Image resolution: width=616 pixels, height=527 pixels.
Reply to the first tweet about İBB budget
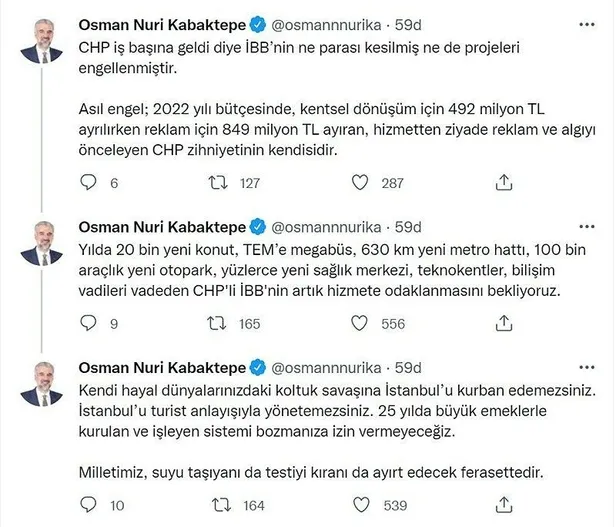click(88, 183)
